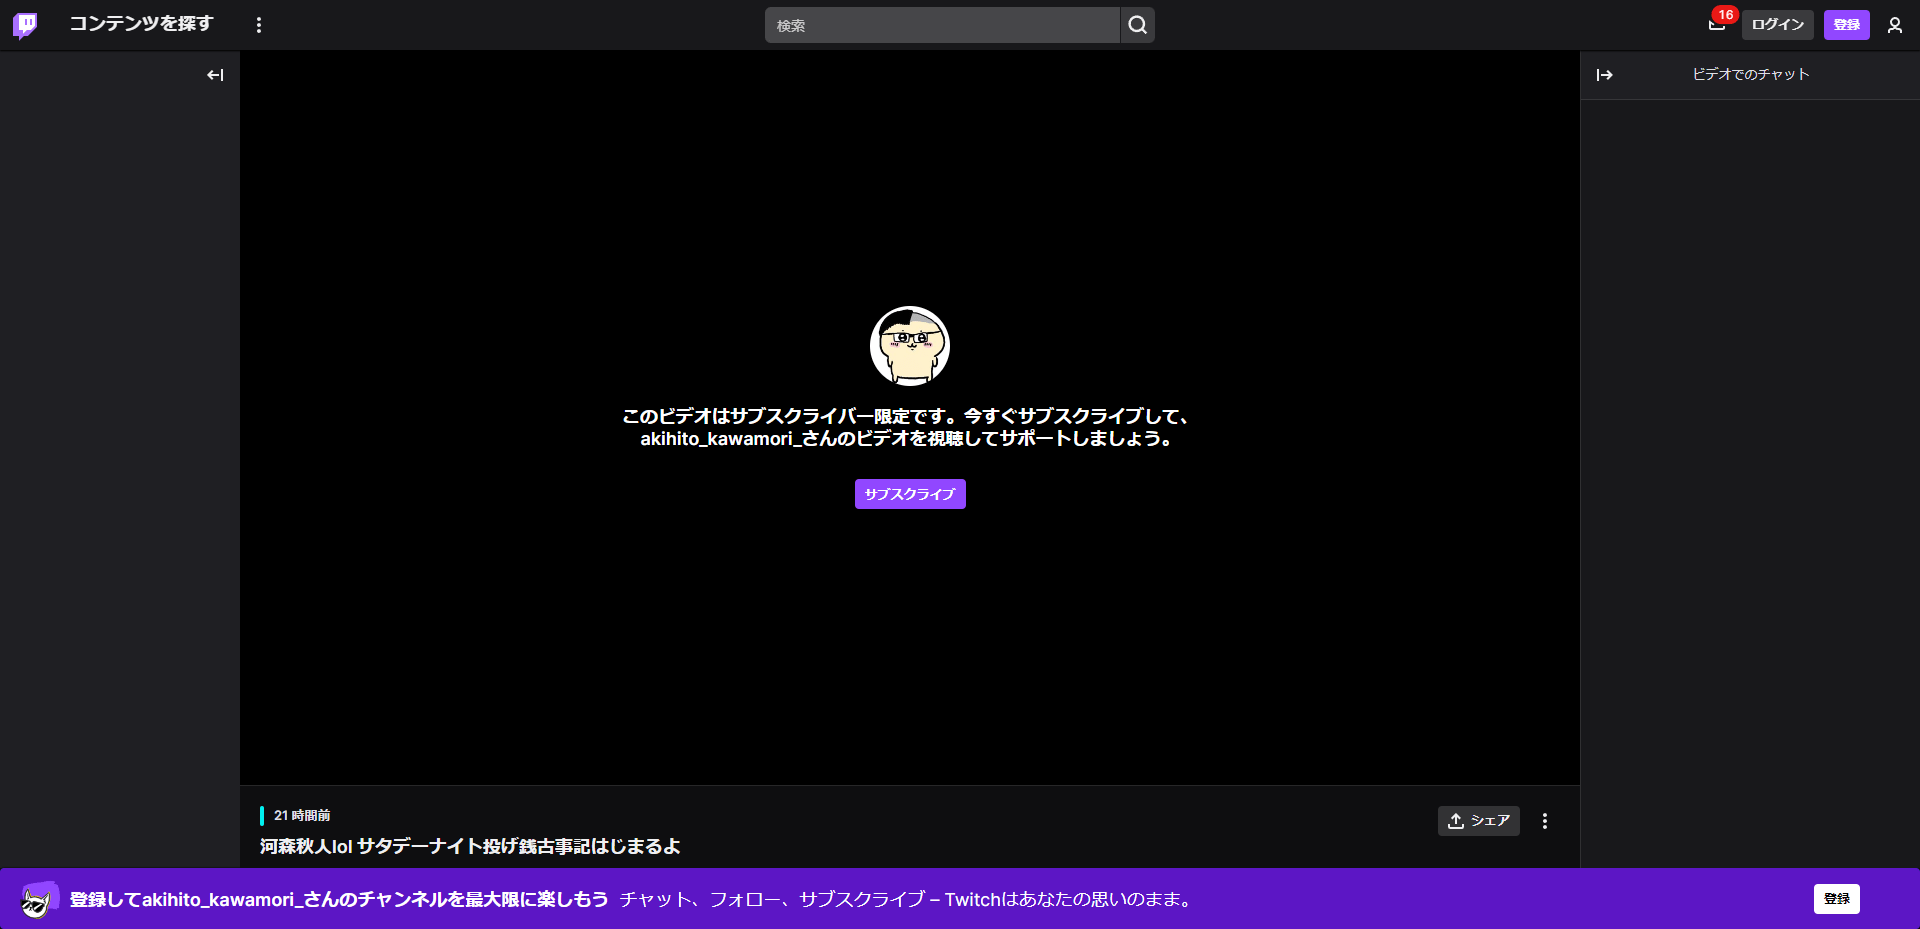Viewport: 1920px width, 929px height.
Task: Click the ログイン button
Action: pyautogui.click(x=1778, y=24)
